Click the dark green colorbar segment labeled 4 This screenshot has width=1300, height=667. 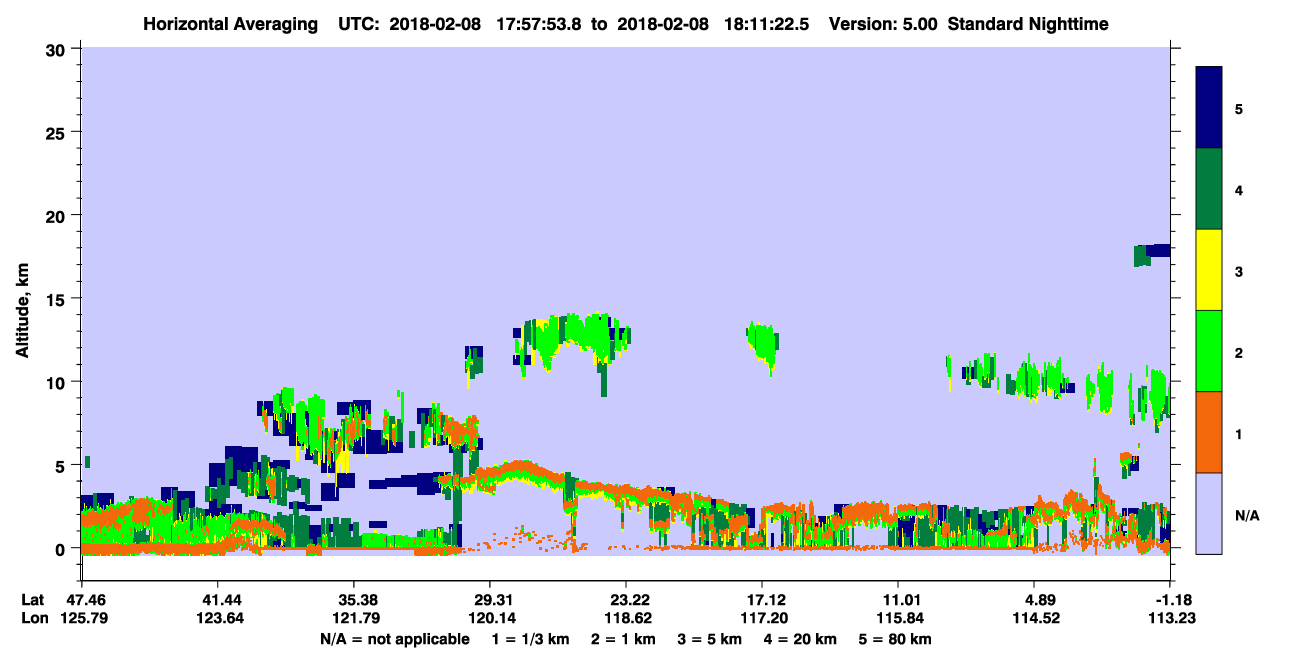[1209, 189]
